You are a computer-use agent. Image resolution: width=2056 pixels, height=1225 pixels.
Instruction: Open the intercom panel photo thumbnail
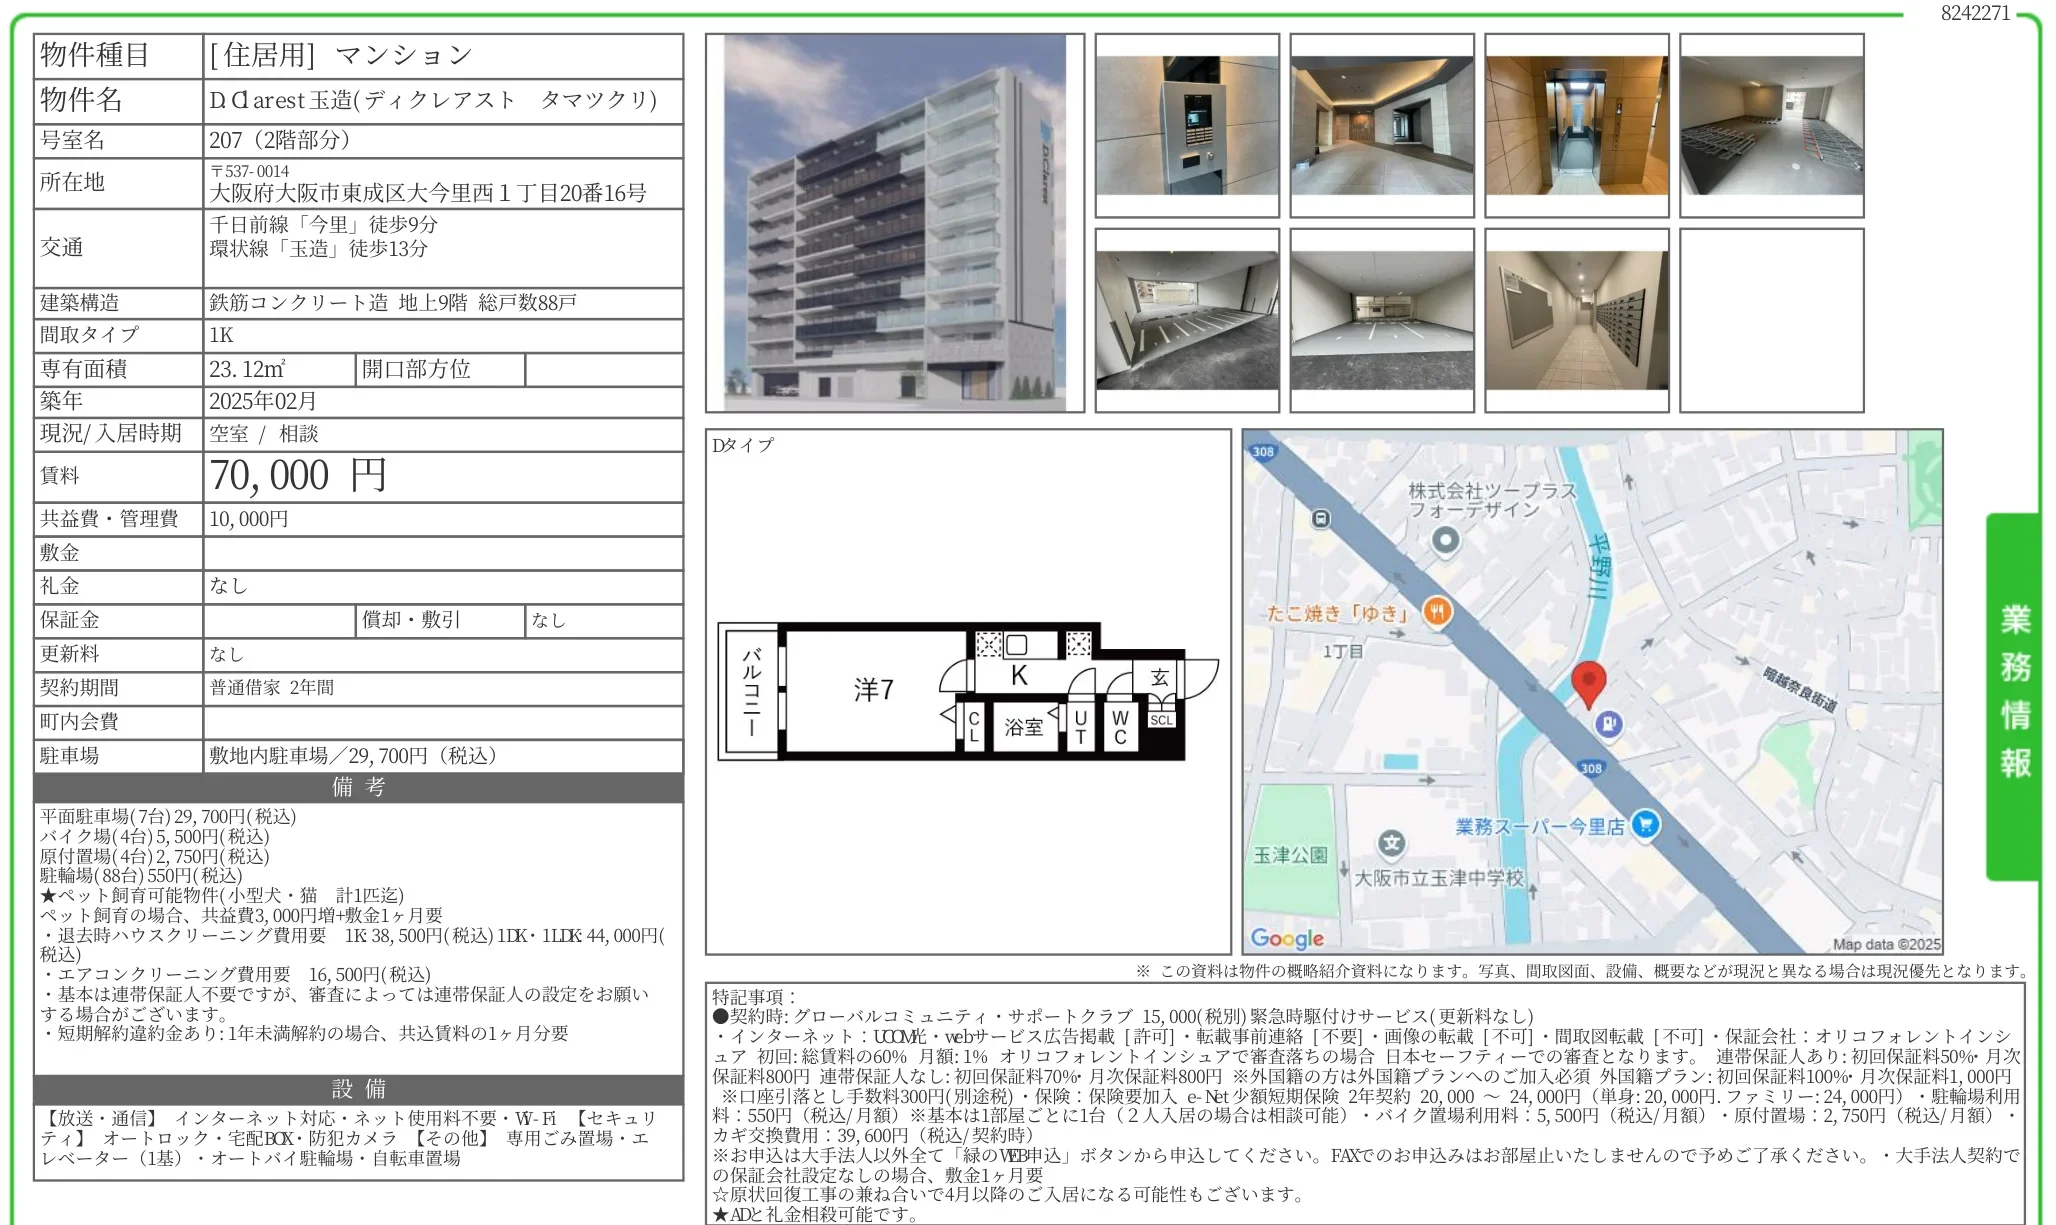[x=1186, y=122]
